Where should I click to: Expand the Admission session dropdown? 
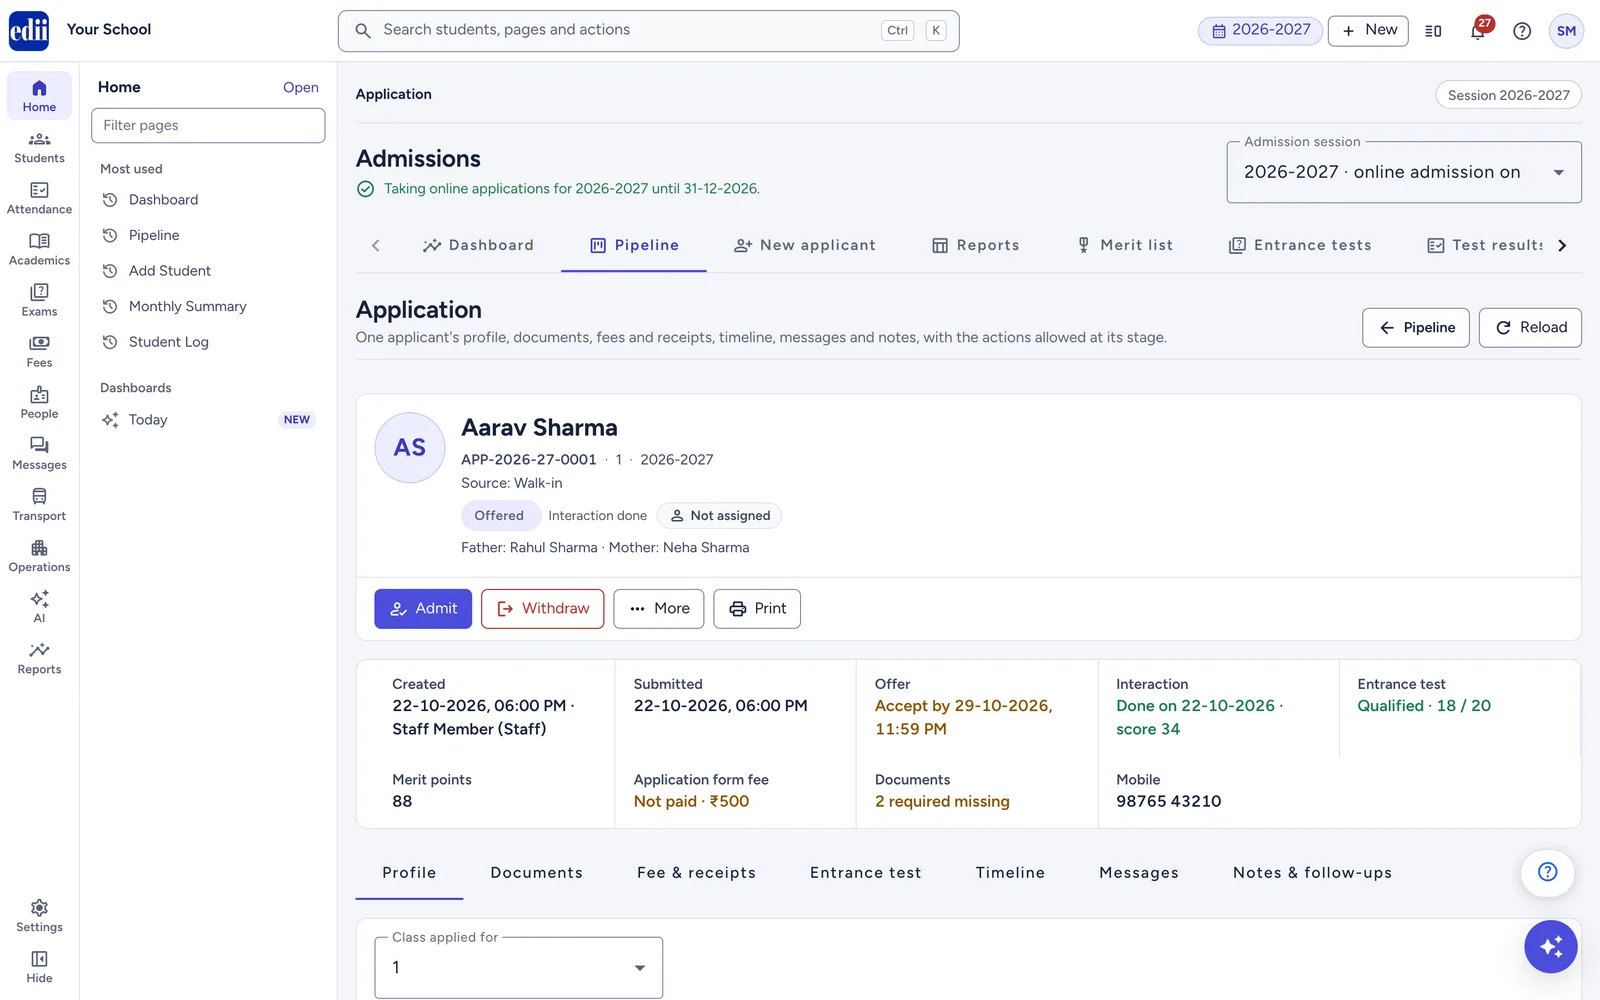pos(1404,172)
